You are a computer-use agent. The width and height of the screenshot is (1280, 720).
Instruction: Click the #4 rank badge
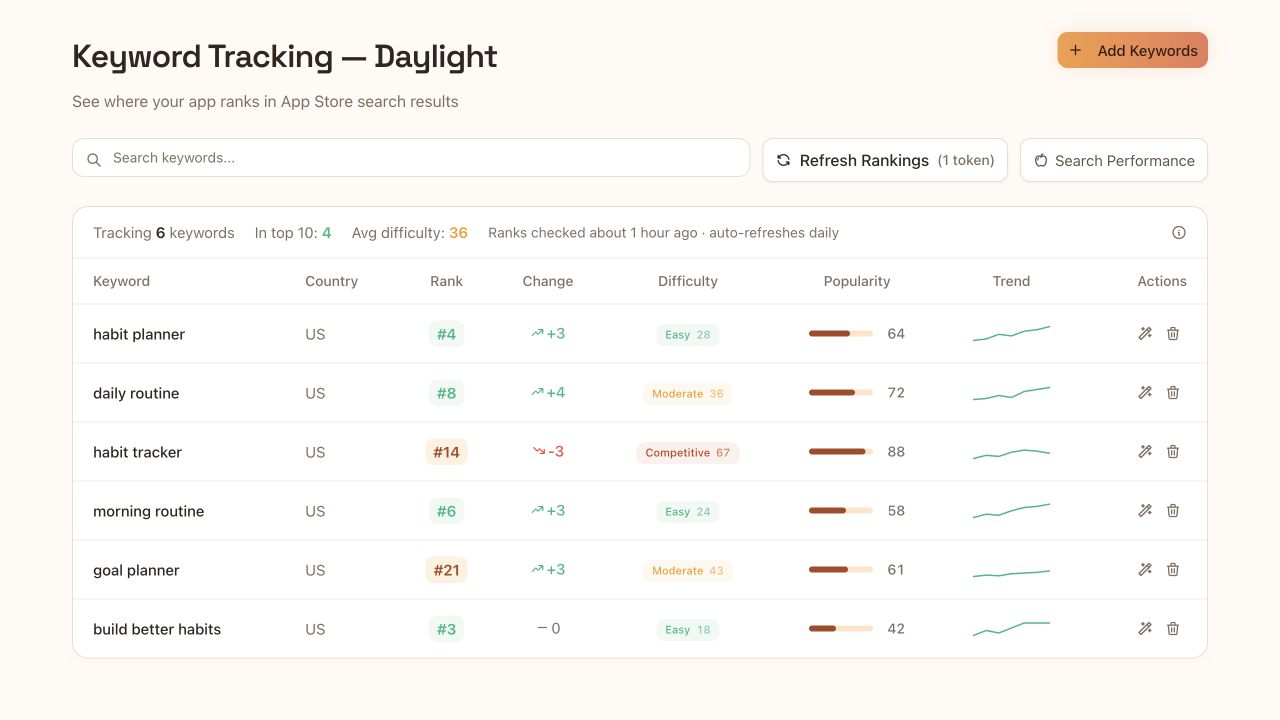click(446, 334)
